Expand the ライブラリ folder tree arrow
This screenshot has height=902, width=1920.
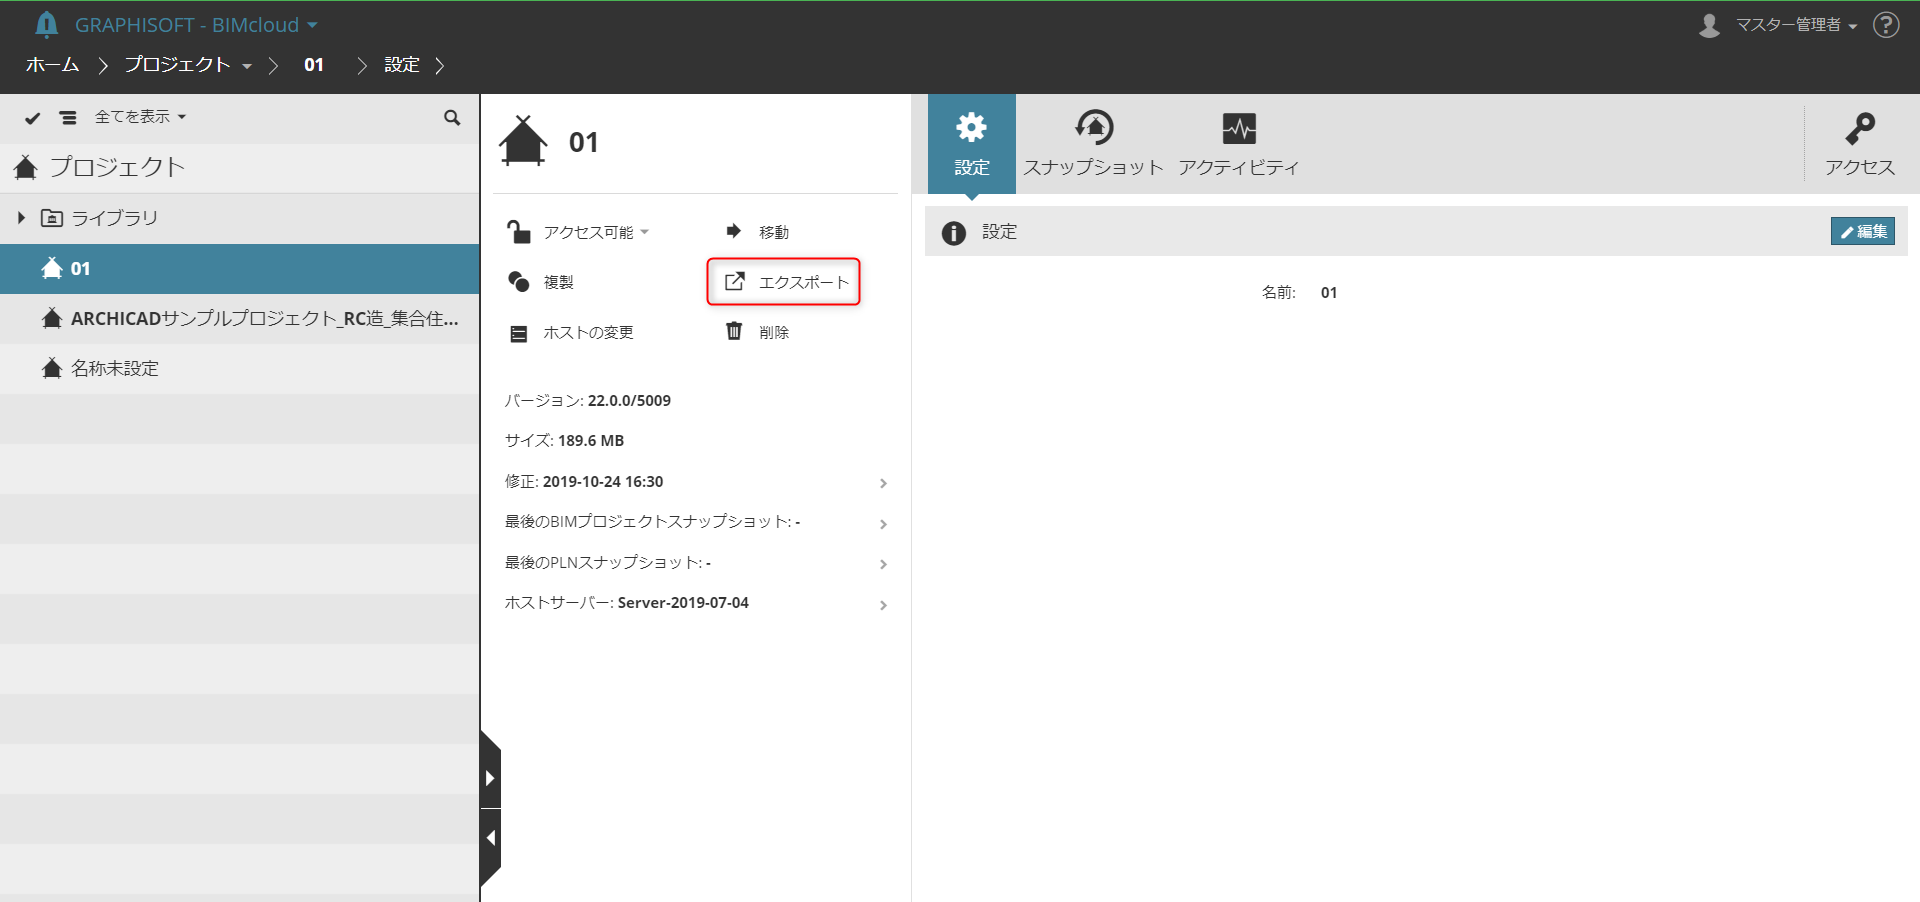(x=21, y=218)
